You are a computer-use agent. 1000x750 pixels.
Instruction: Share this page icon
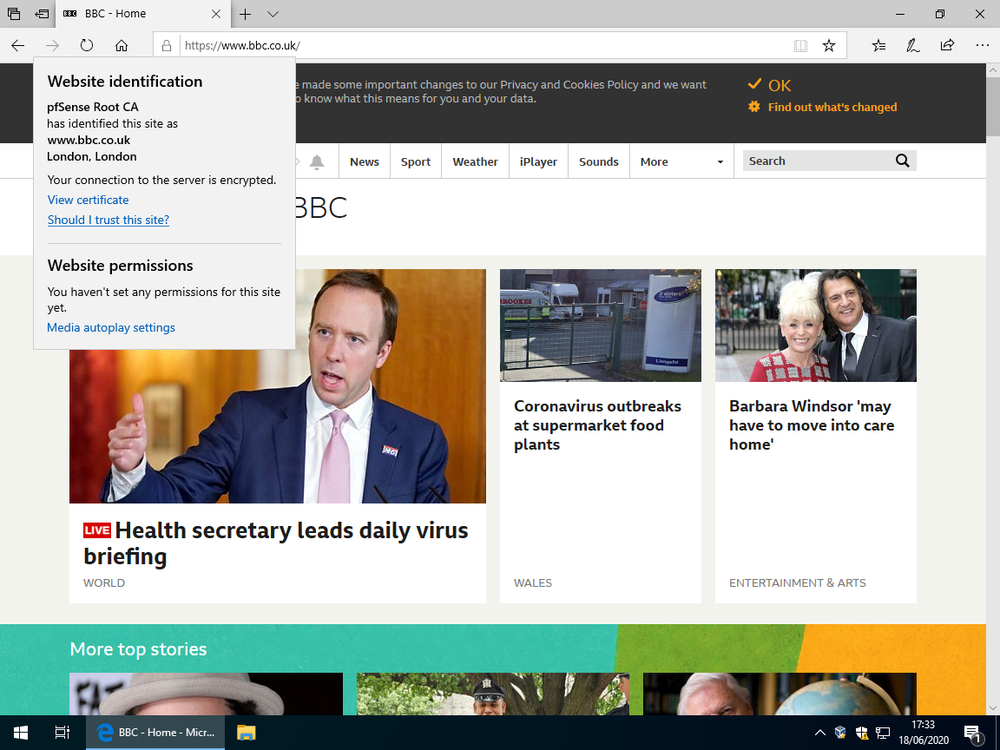[x=947, y=45]
